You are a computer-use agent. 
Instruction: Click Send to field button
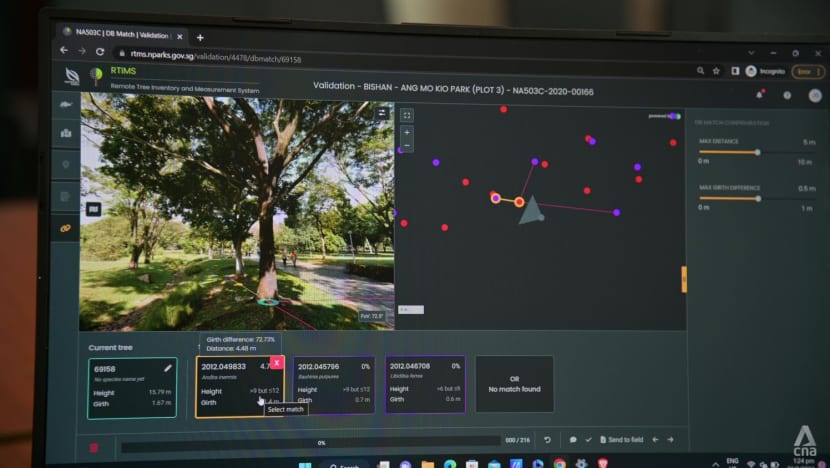point(619,440)
